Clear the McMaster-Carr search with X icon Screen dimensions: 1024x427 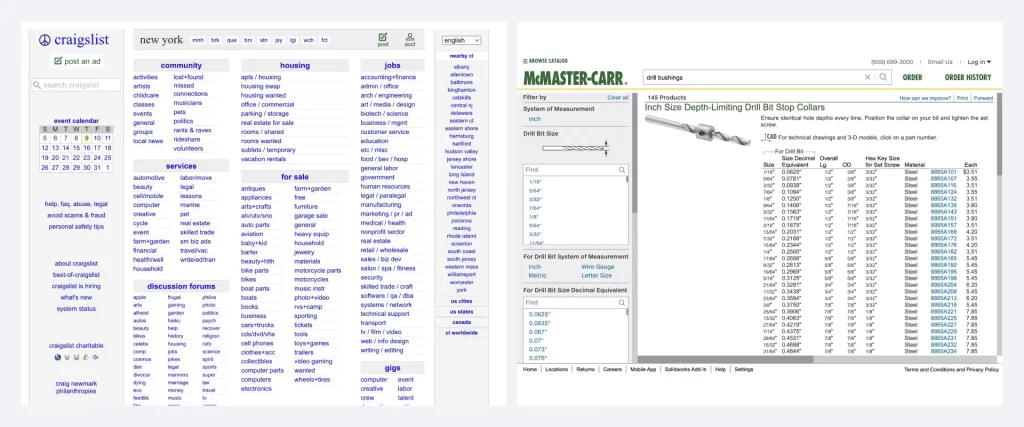[x=867, y=77]
